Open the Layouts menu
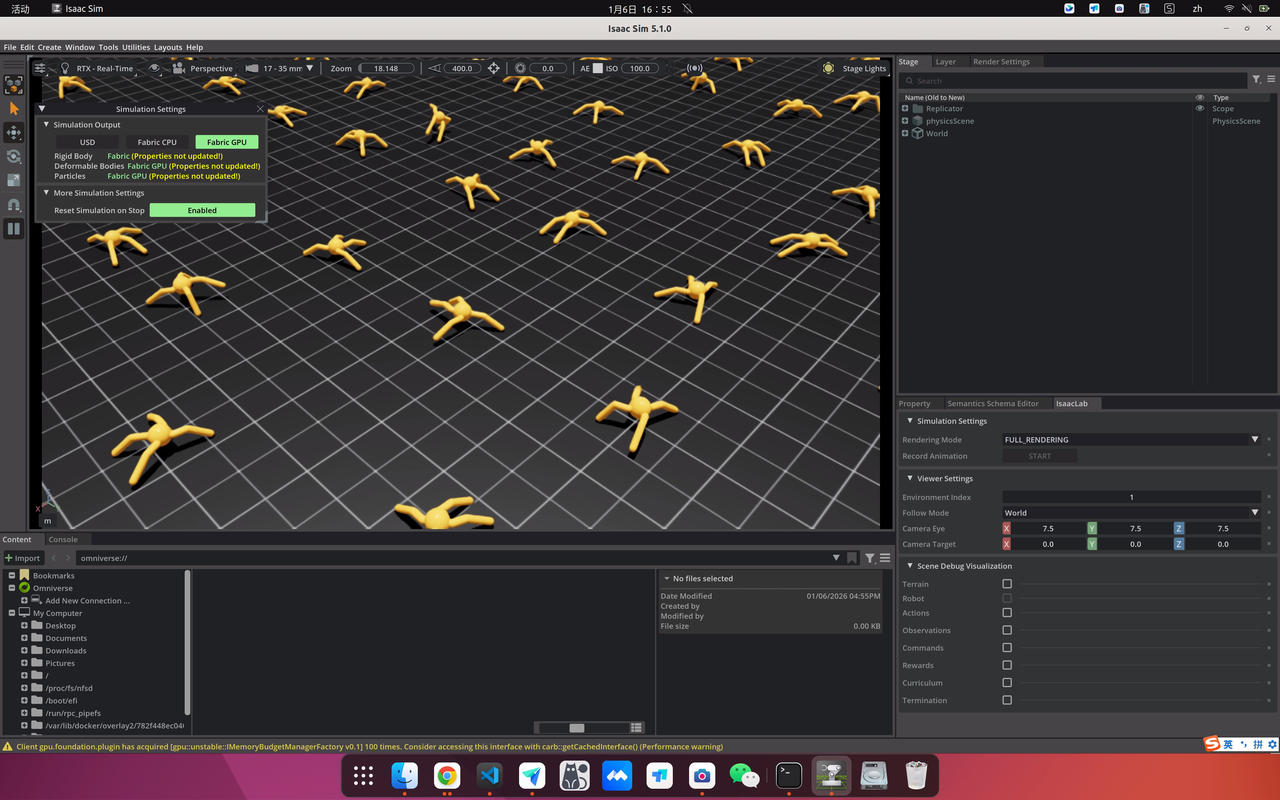This screenshot has width=1280, height=800. [168, 47]
